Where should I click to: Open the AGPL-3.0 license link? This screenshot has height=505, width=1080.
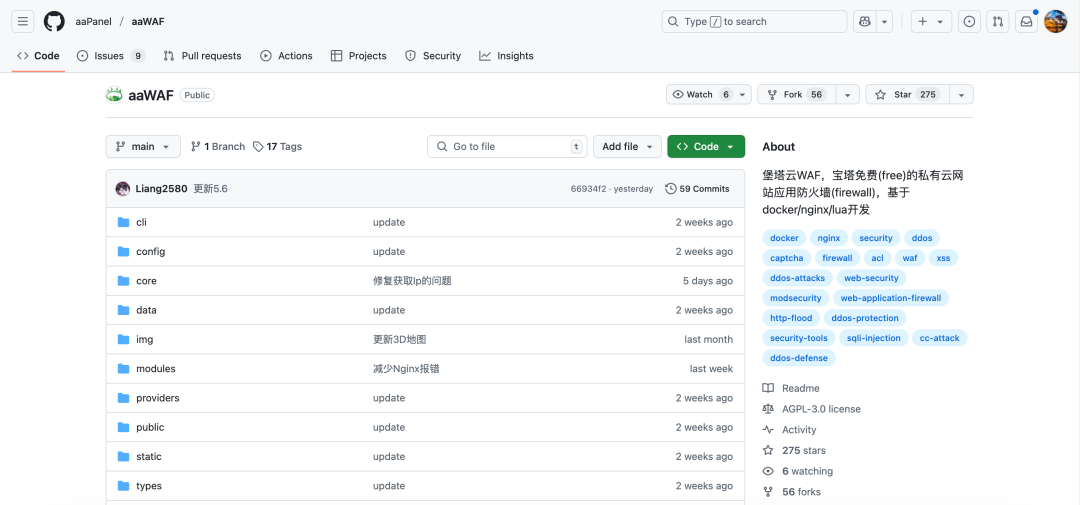click(x=820, y=409)
